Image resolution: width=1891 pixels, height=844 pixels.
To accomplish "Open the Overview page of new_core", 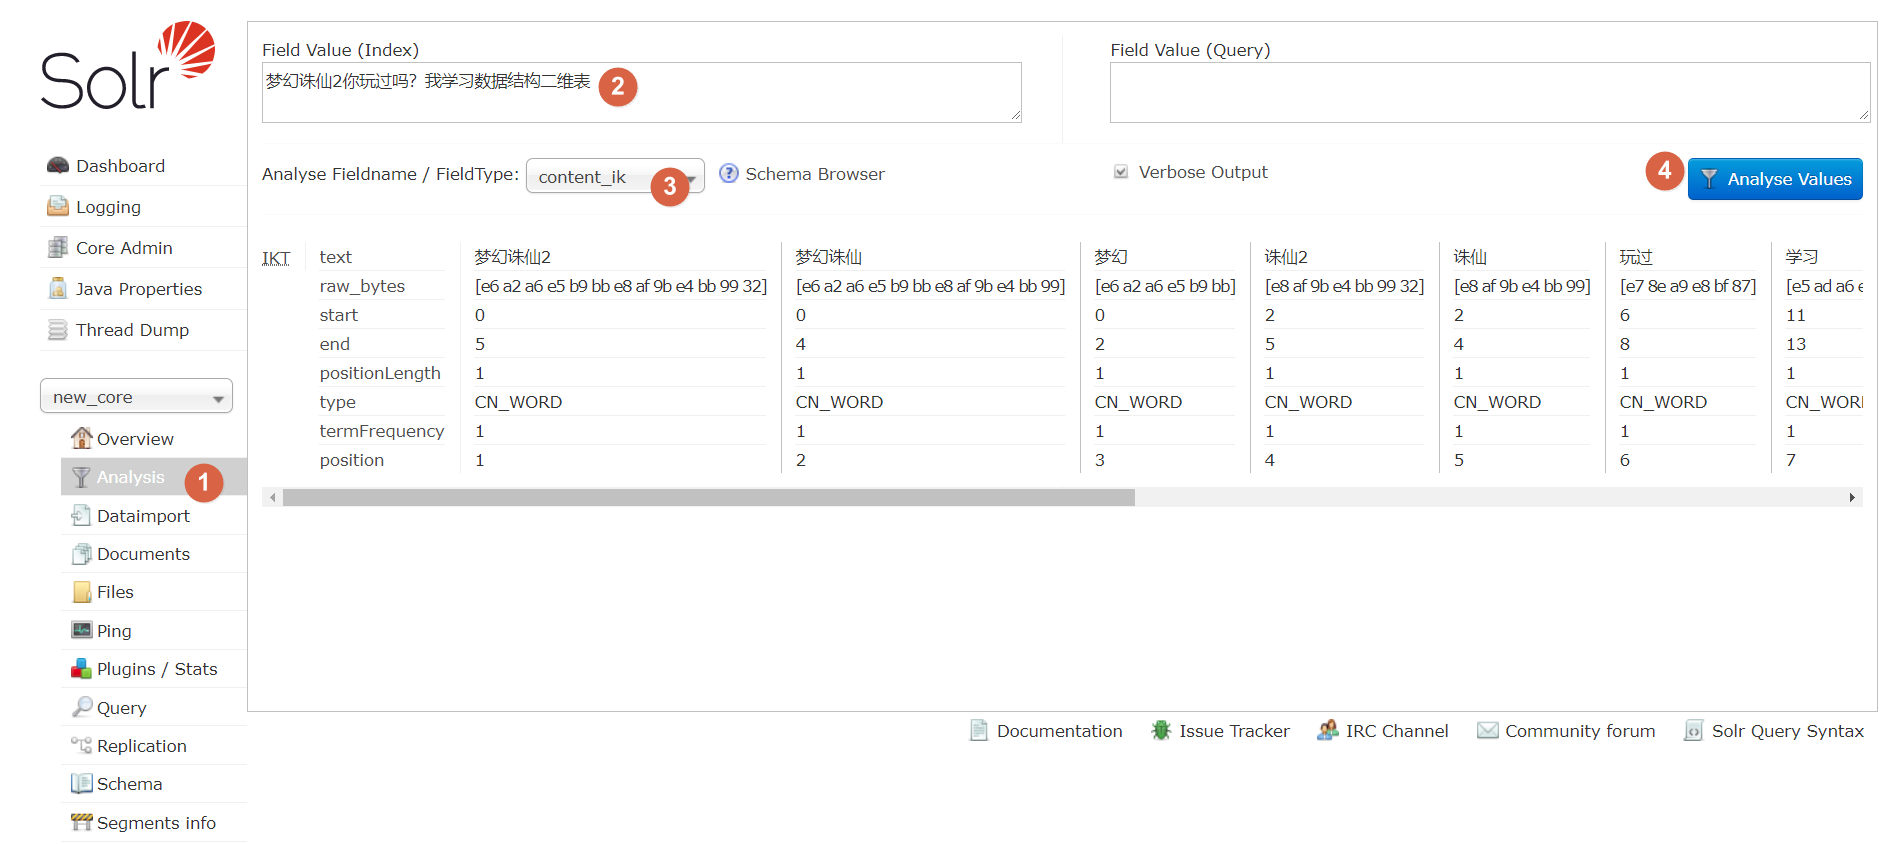I will pos(135,438).
